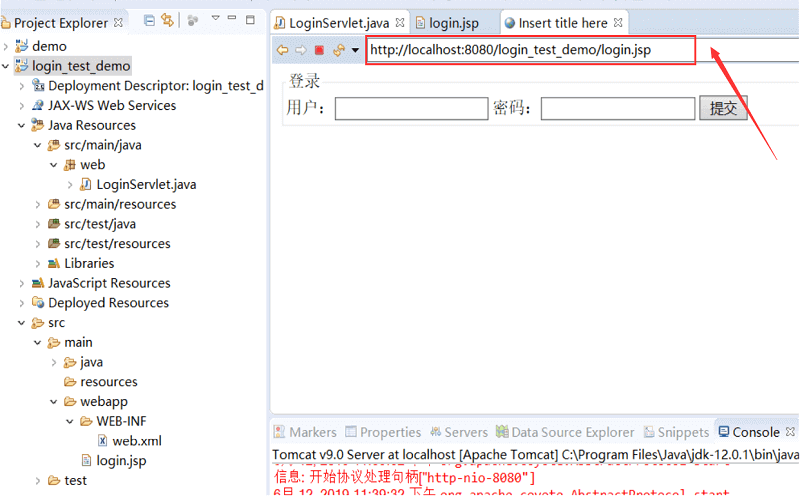Expand the Deployment Descriptor node
The height and width of the screenshot is (500, 800).
point(21,86)
